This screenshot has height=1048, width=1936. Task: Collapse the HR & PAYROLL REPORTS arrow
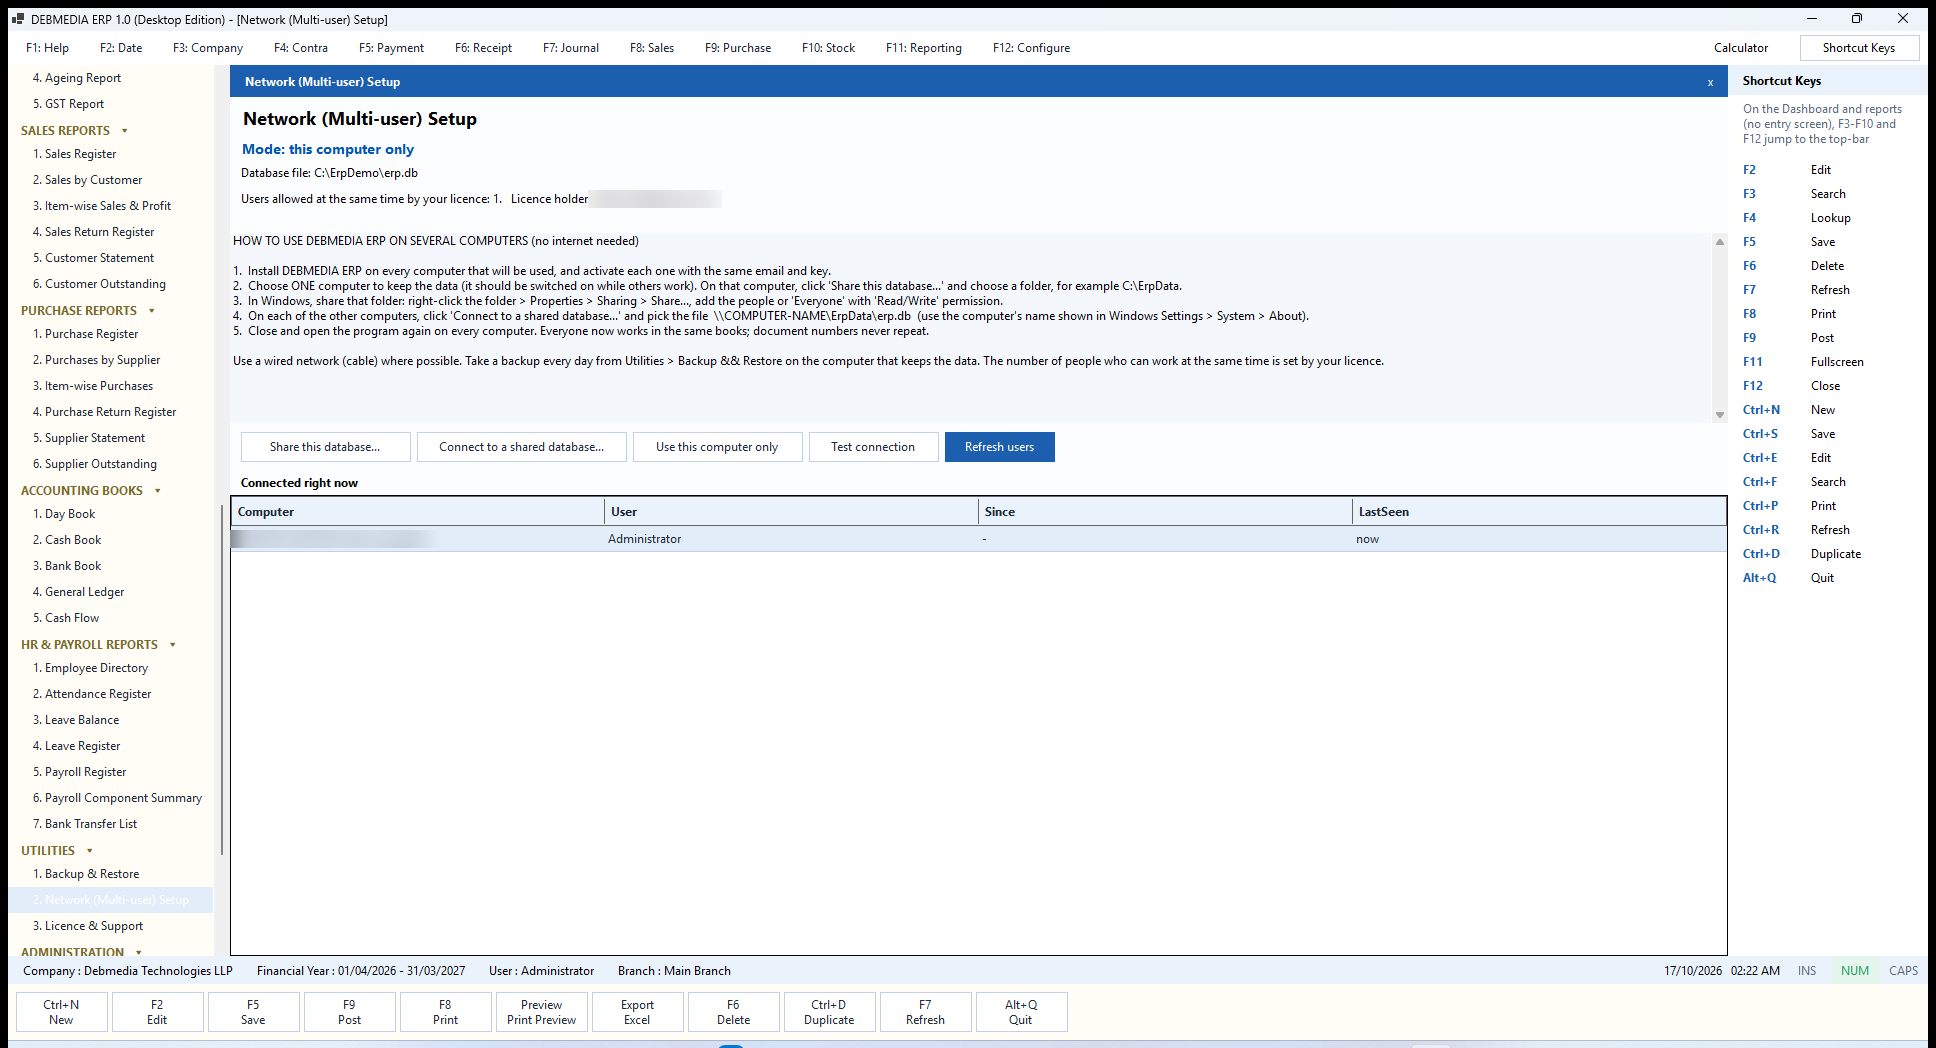(x=173, y=645)
